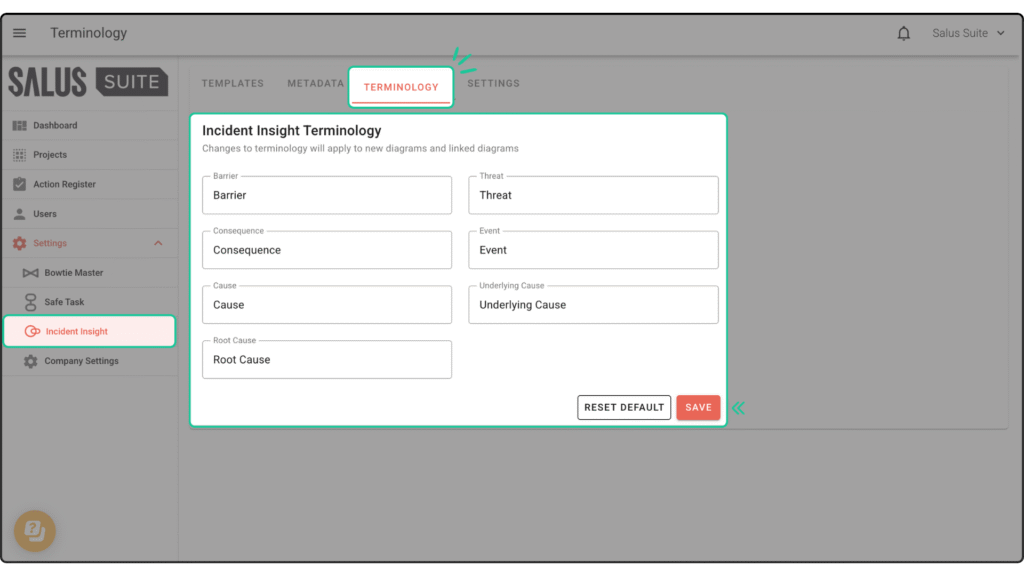Click the notifications bell

coord(904,32)
